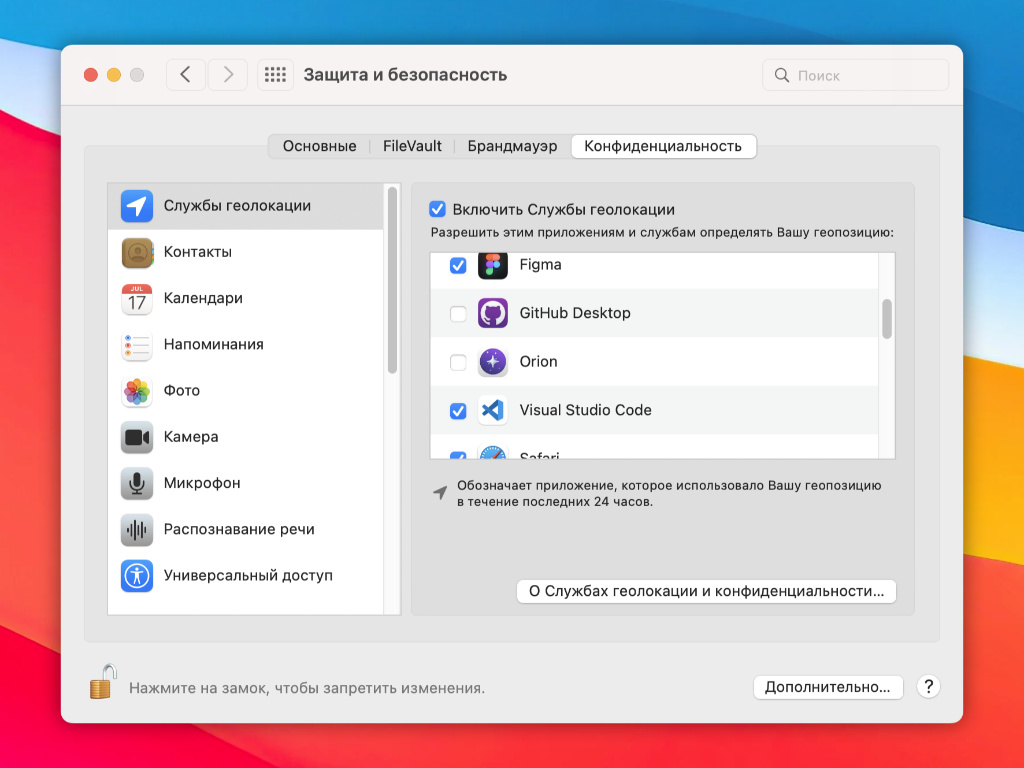The height and width of the screenshot is (768, 1024).
Task: Select the Камера camera icon
Action: pyautogui.click(x=137, y=437)
